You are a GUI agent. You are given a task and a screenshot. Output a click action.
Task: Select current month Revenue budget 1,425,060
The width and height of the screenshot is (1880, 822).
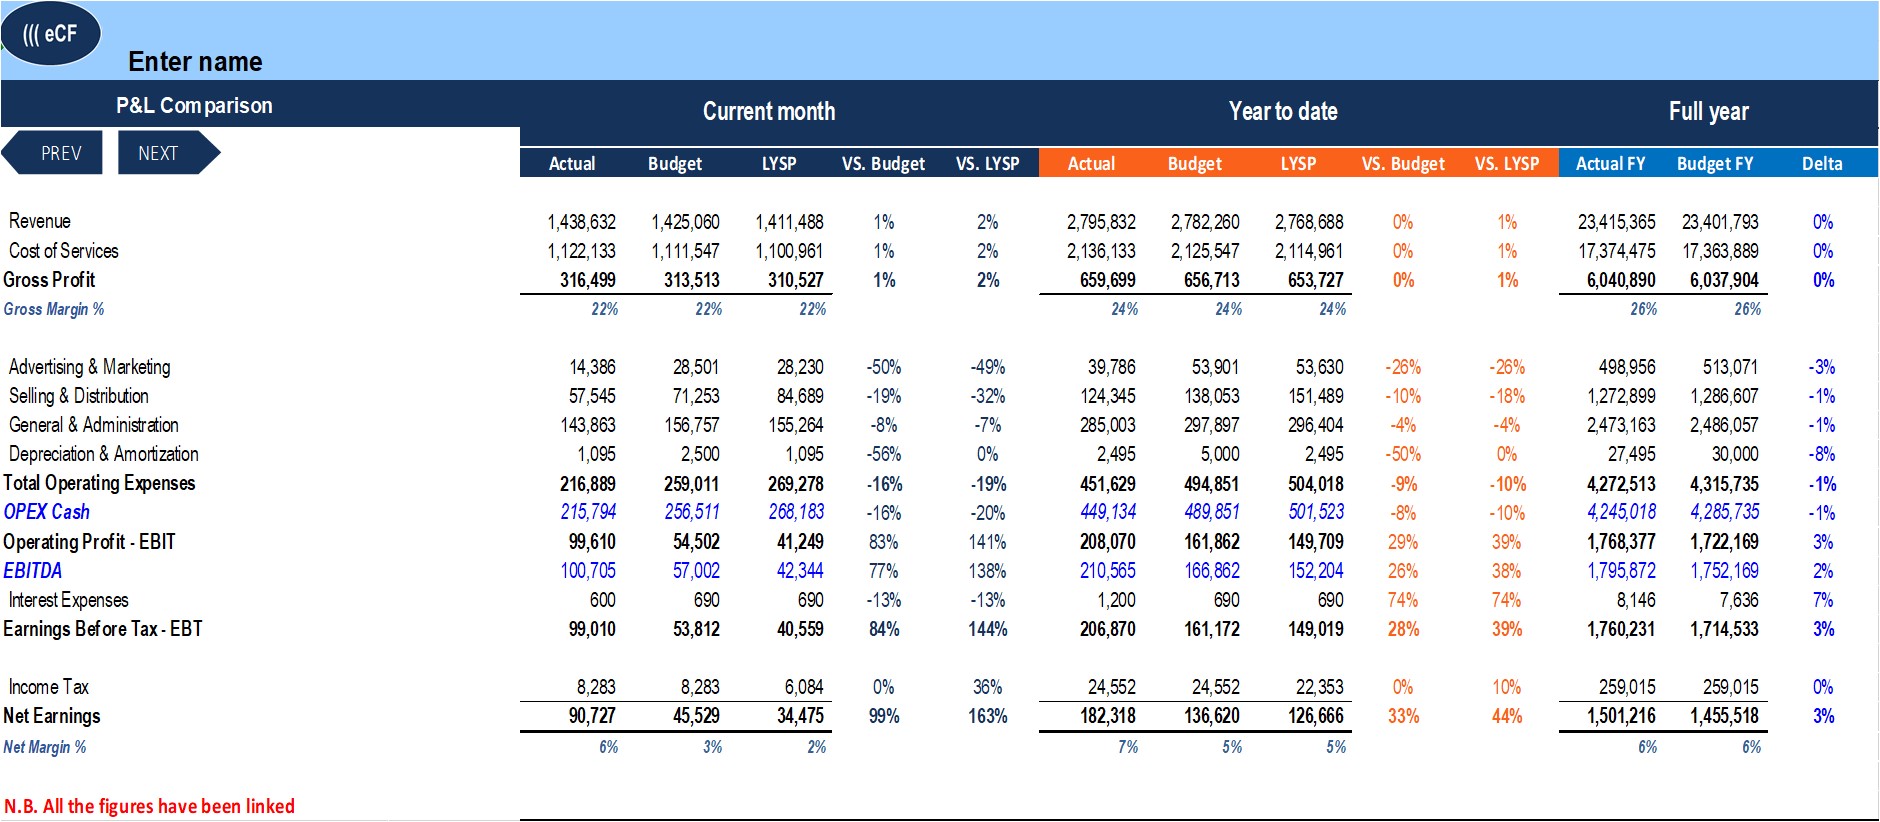(685, 222)
